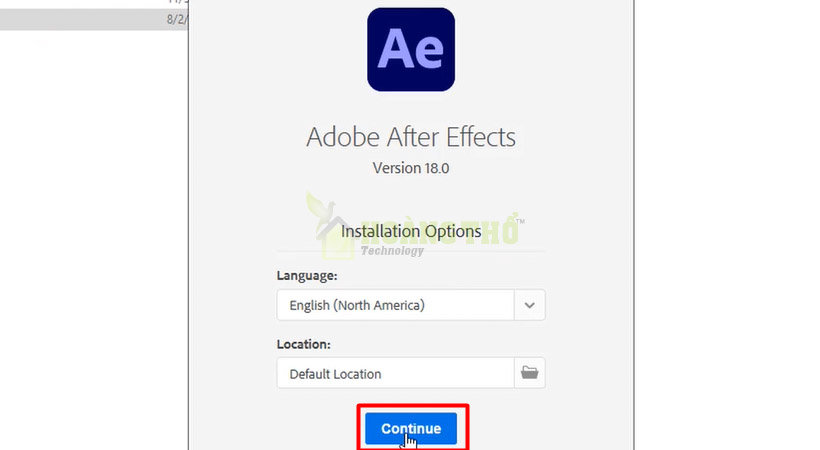Image resolution: width=820 pixels, height=450 pixels.
Task: Select the partially hidden file row above 8/2
Action: coord(94,3)
